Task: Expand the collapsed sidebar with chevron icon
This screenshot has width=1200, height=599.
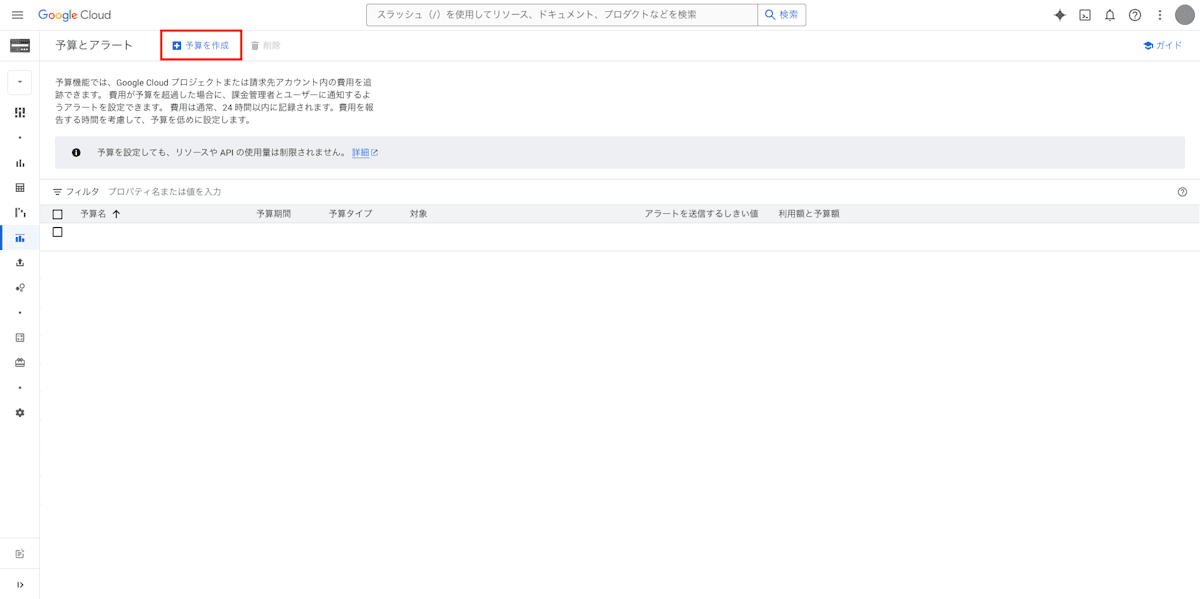Action: [20, 585]
